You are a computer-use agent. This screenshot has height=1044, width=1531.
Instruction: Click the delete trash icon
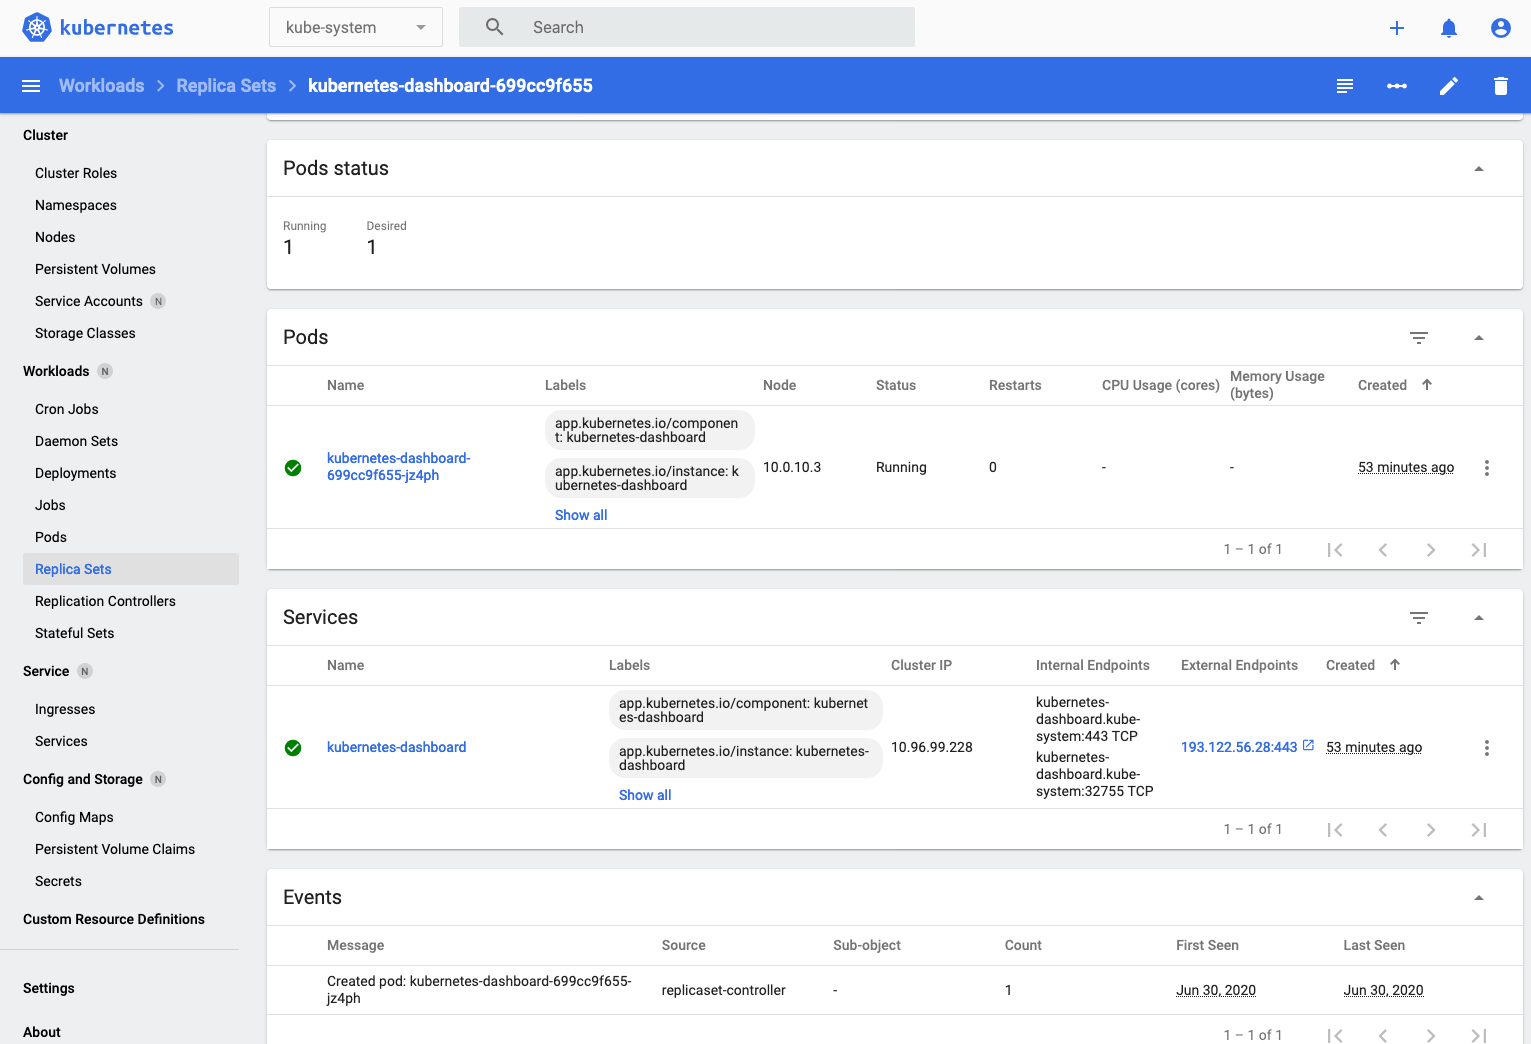pyautogui.click(x=1501, y=86)
